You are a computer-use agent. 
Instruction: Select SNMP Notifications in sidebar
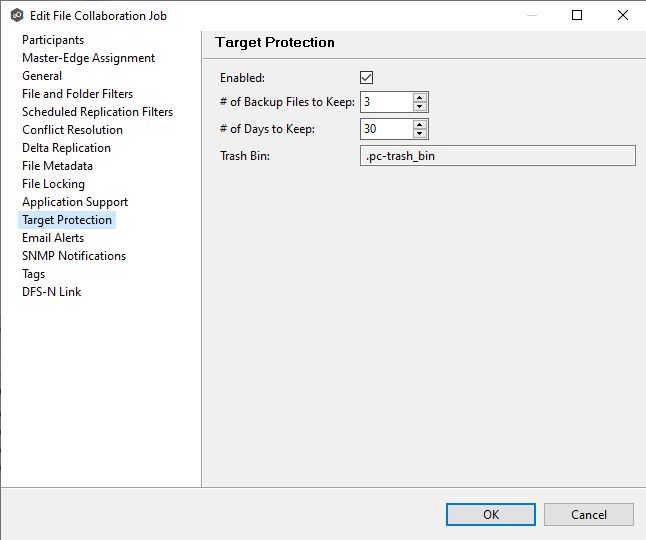(74, 256)
